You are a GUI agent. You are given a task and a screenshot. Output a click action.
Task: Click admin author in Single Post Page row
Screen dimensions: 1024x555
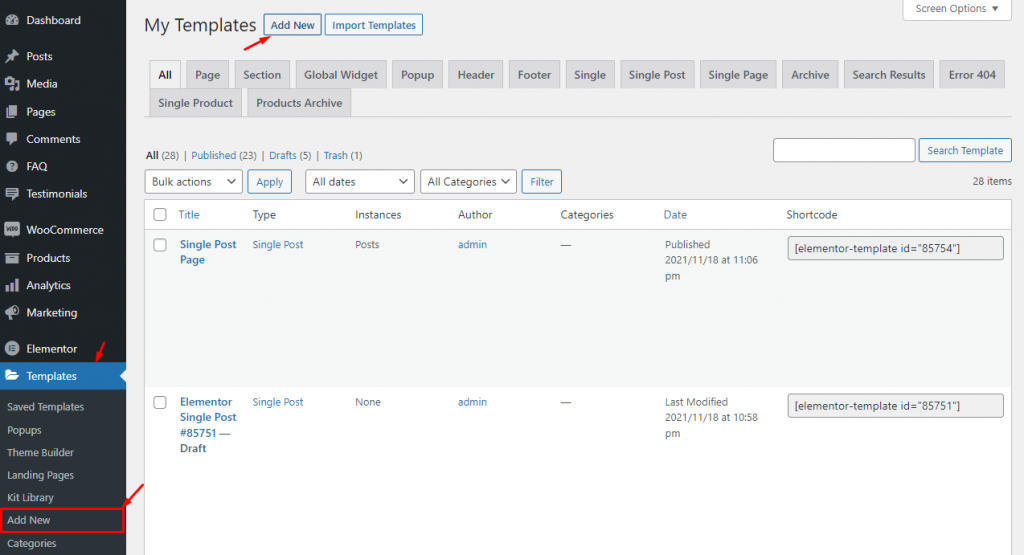coord(472,244)
